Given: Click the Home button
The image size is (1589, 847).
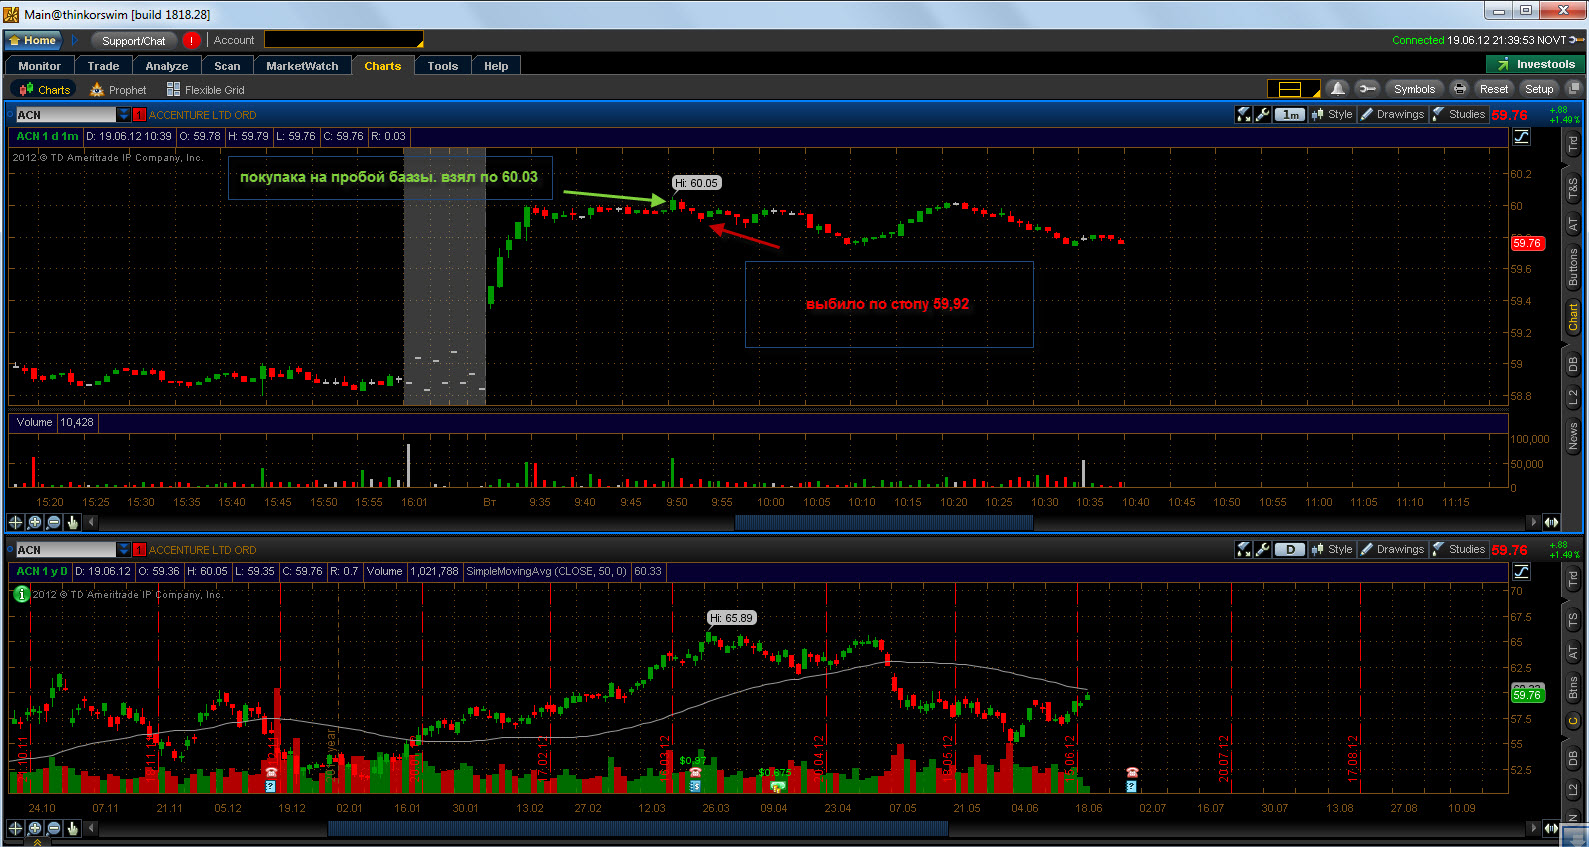Looking at the screenshot, I should click(x=34, y=40).
